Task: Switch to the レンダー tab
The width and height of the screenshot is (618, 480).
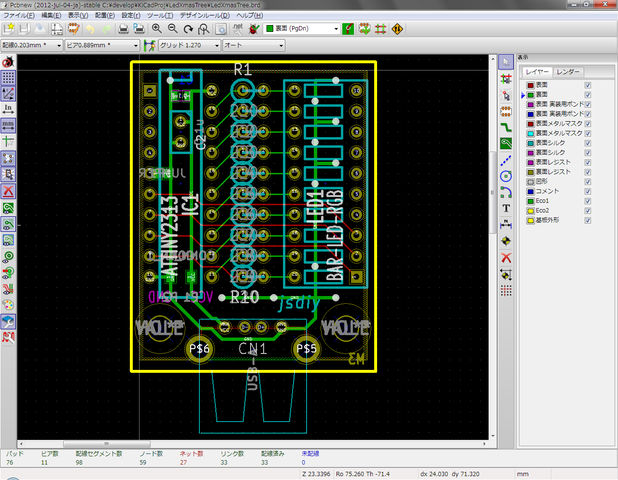Action: click(568, 72)
